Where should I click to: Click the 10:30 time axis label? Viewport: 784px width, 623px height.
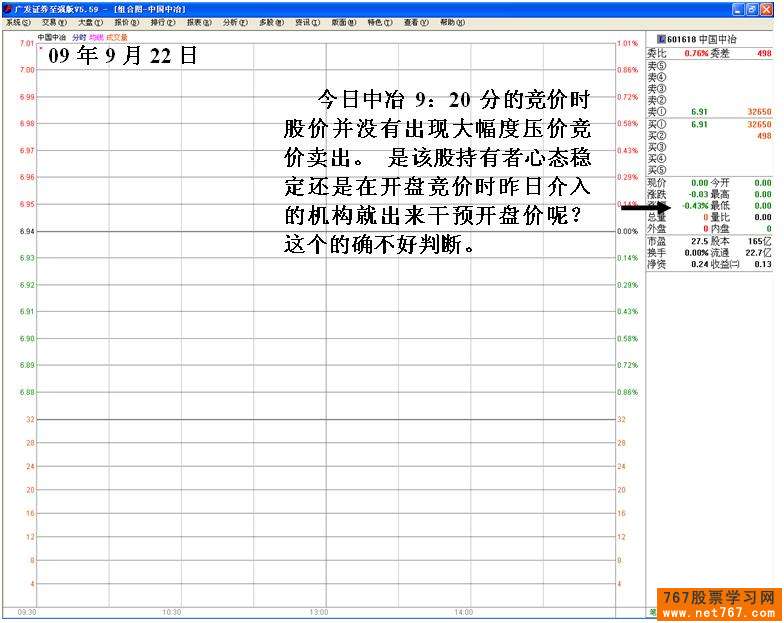[172, 612]
